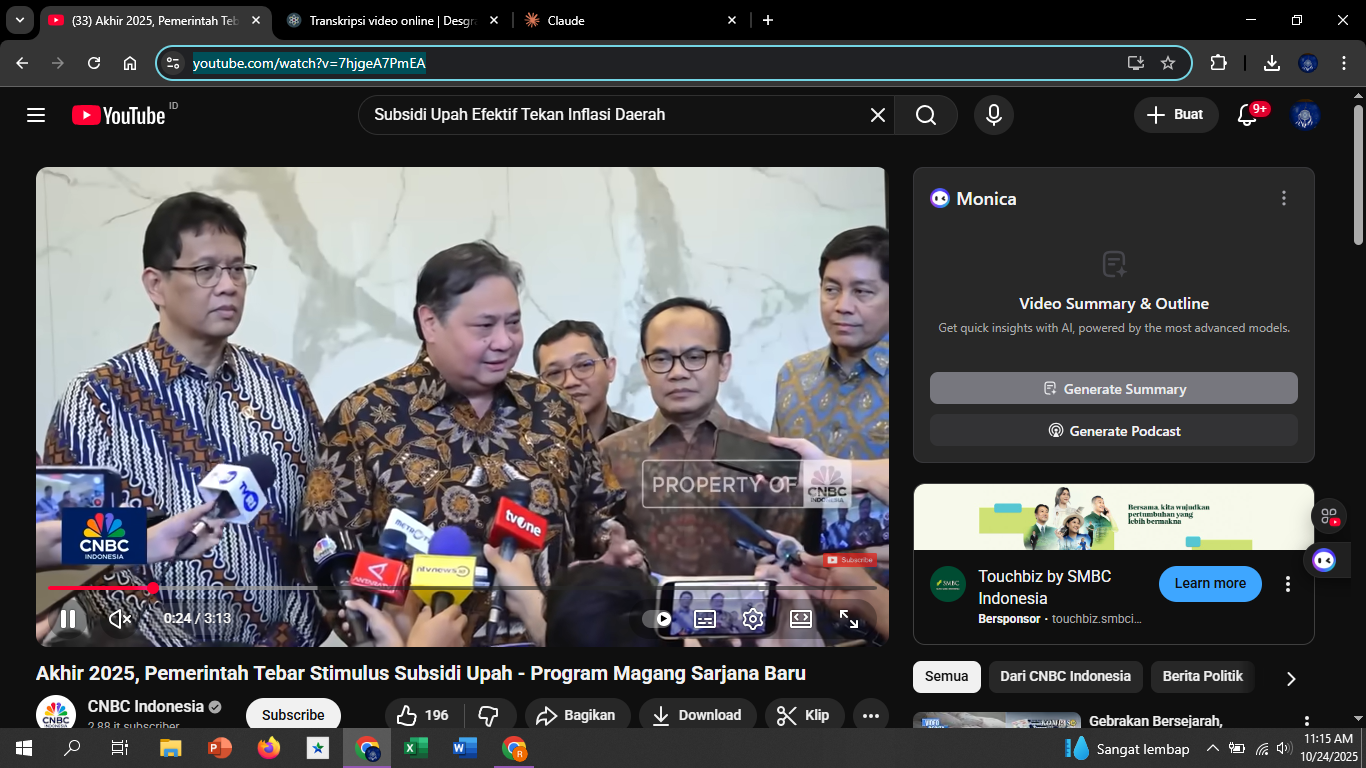This screenshot has width=1366, height=768.
Task: Click the Monica floating sidebar icon
Action: coord(1324,560)
